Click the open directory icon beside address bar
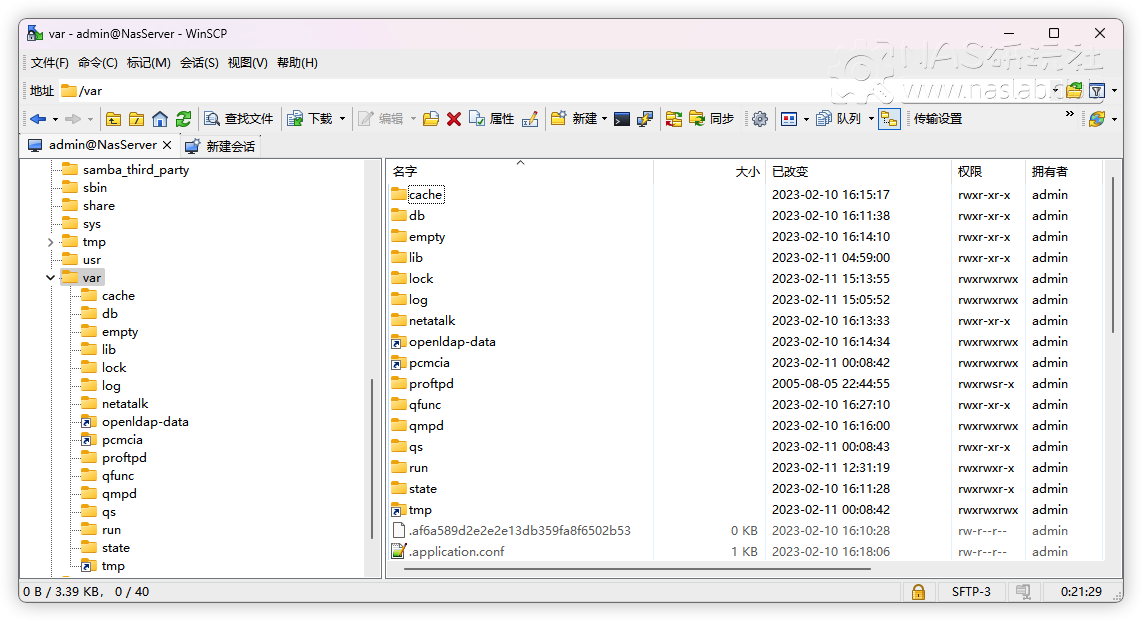1142x621 pixels. [x=1074, y=90]
